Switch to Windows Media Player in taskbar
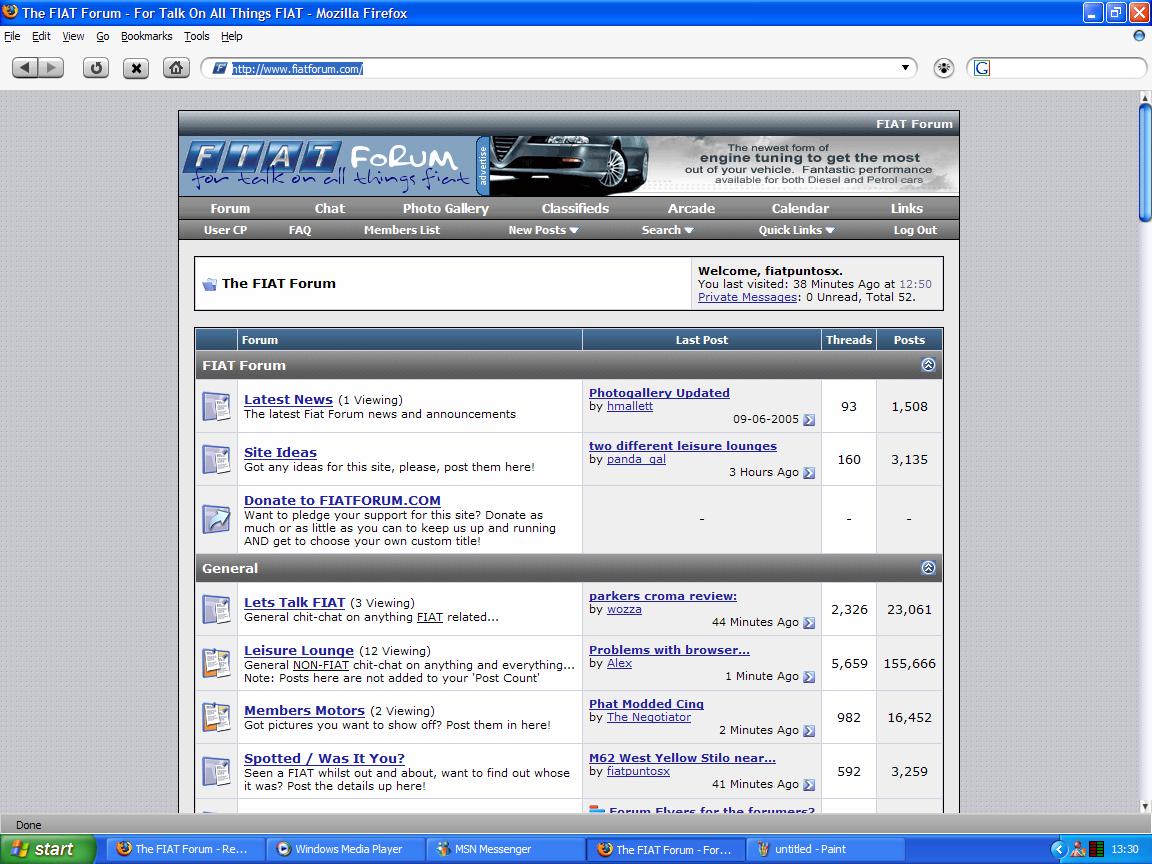The width and height of the screenshot is (1152, 864). [x=346, y=849]
